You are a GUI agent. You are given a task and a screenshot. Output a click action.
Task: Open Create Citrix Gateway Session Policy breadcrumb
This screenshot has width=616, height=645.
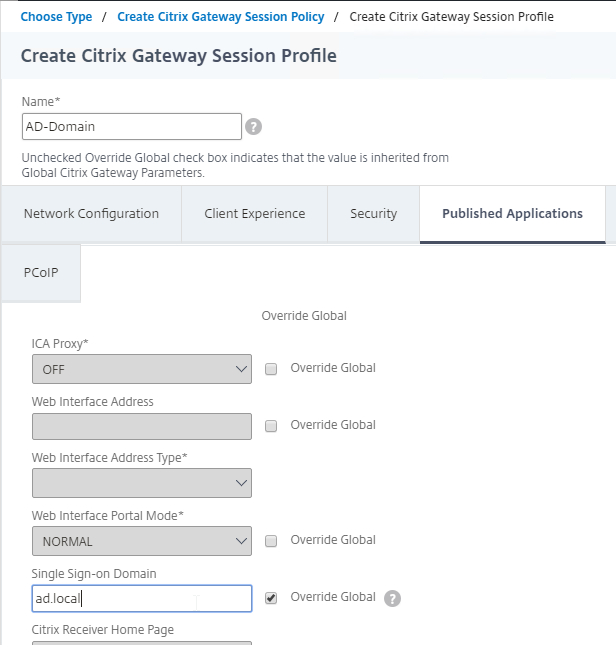click(x=221, y=17)
